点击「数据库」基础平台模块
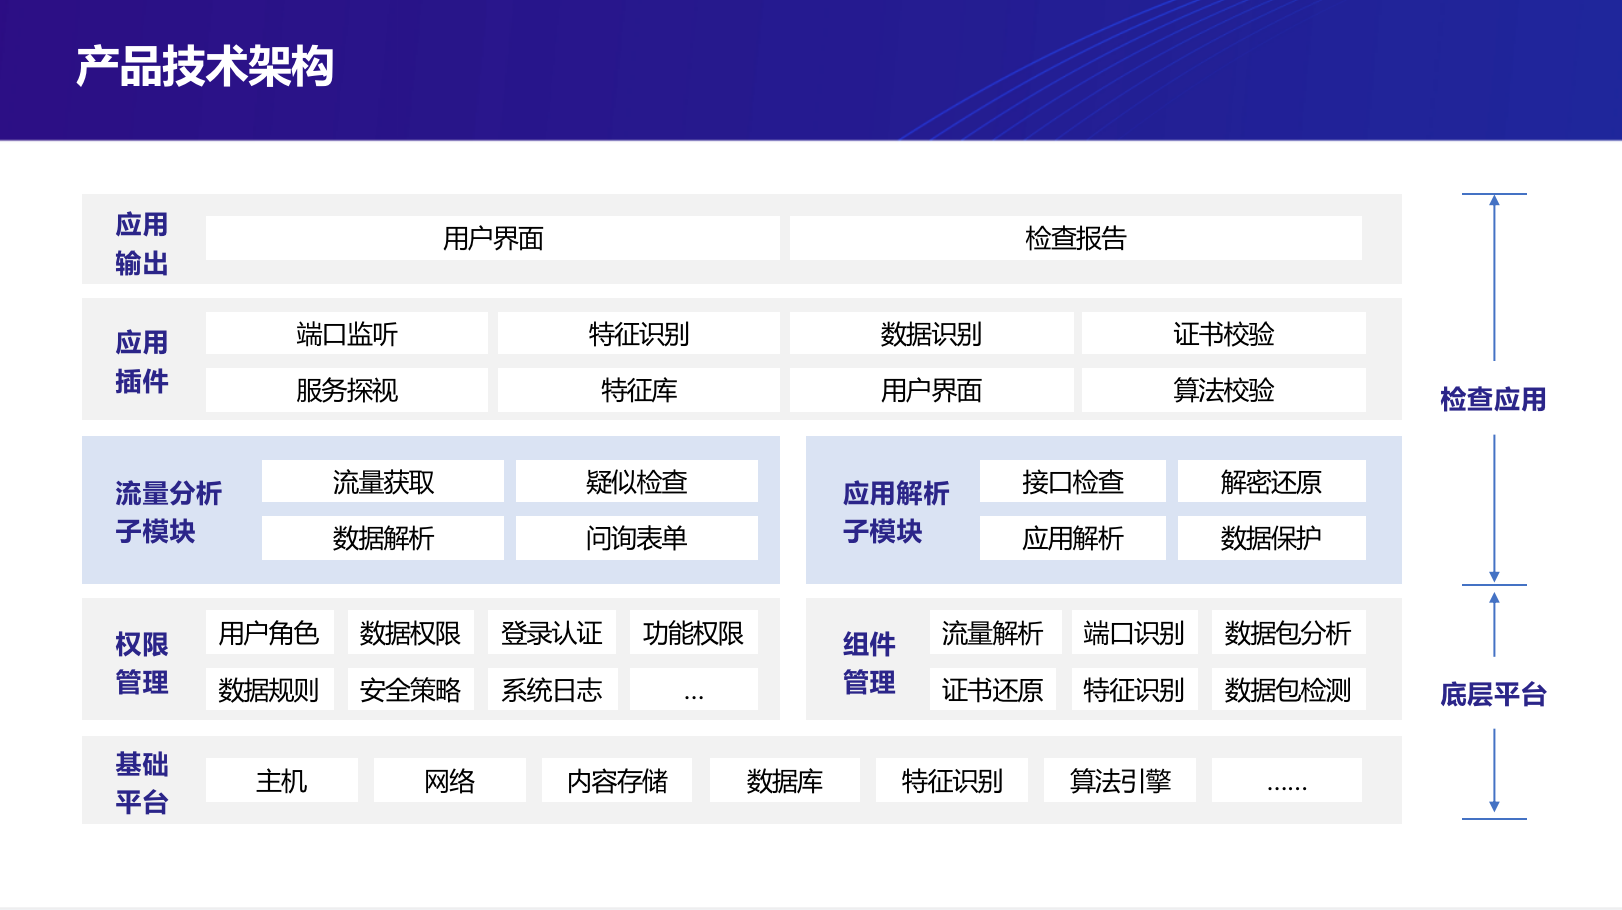Image resolution: width=1622 pixels, height=910 pixels. click(785, 782)
